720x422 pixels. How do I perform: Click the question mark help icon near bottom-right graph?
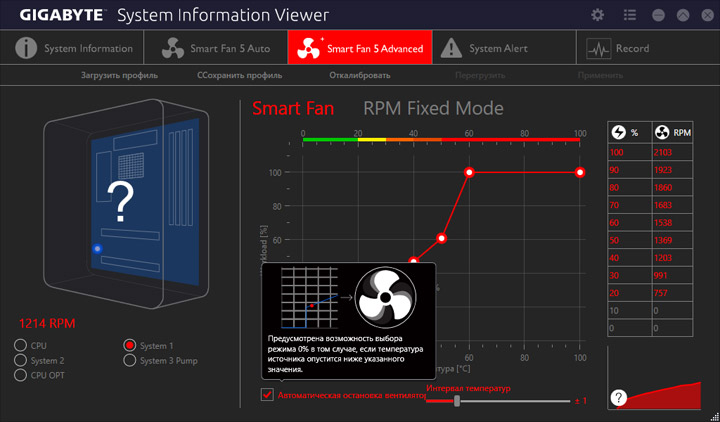click(619, 397)
